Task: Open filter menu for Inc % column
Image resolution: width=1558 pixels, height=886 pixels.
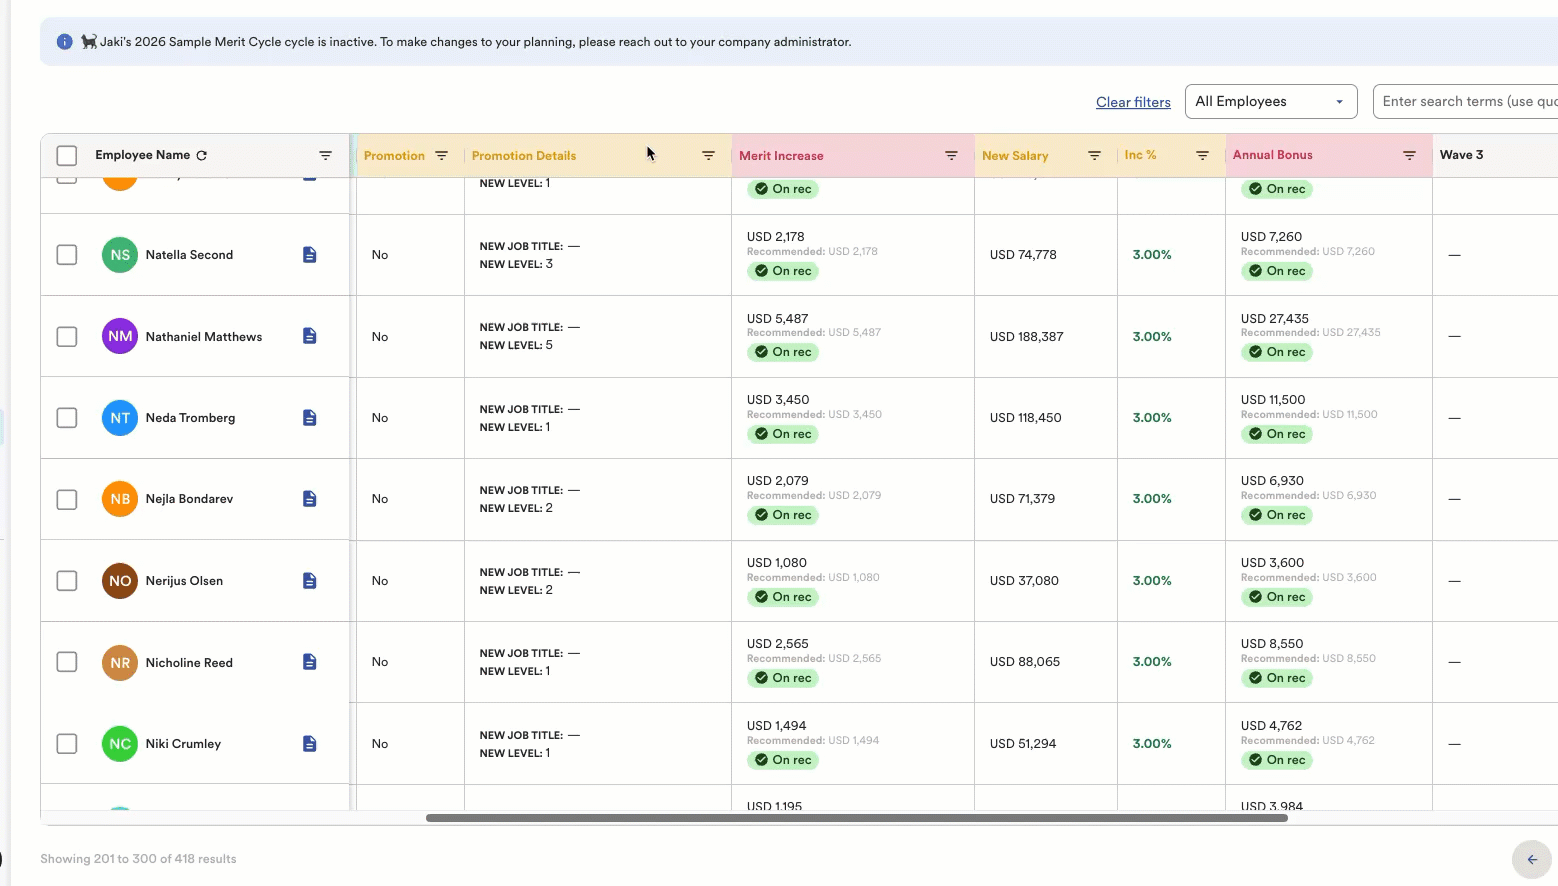Action: [x=1202, y=156]
